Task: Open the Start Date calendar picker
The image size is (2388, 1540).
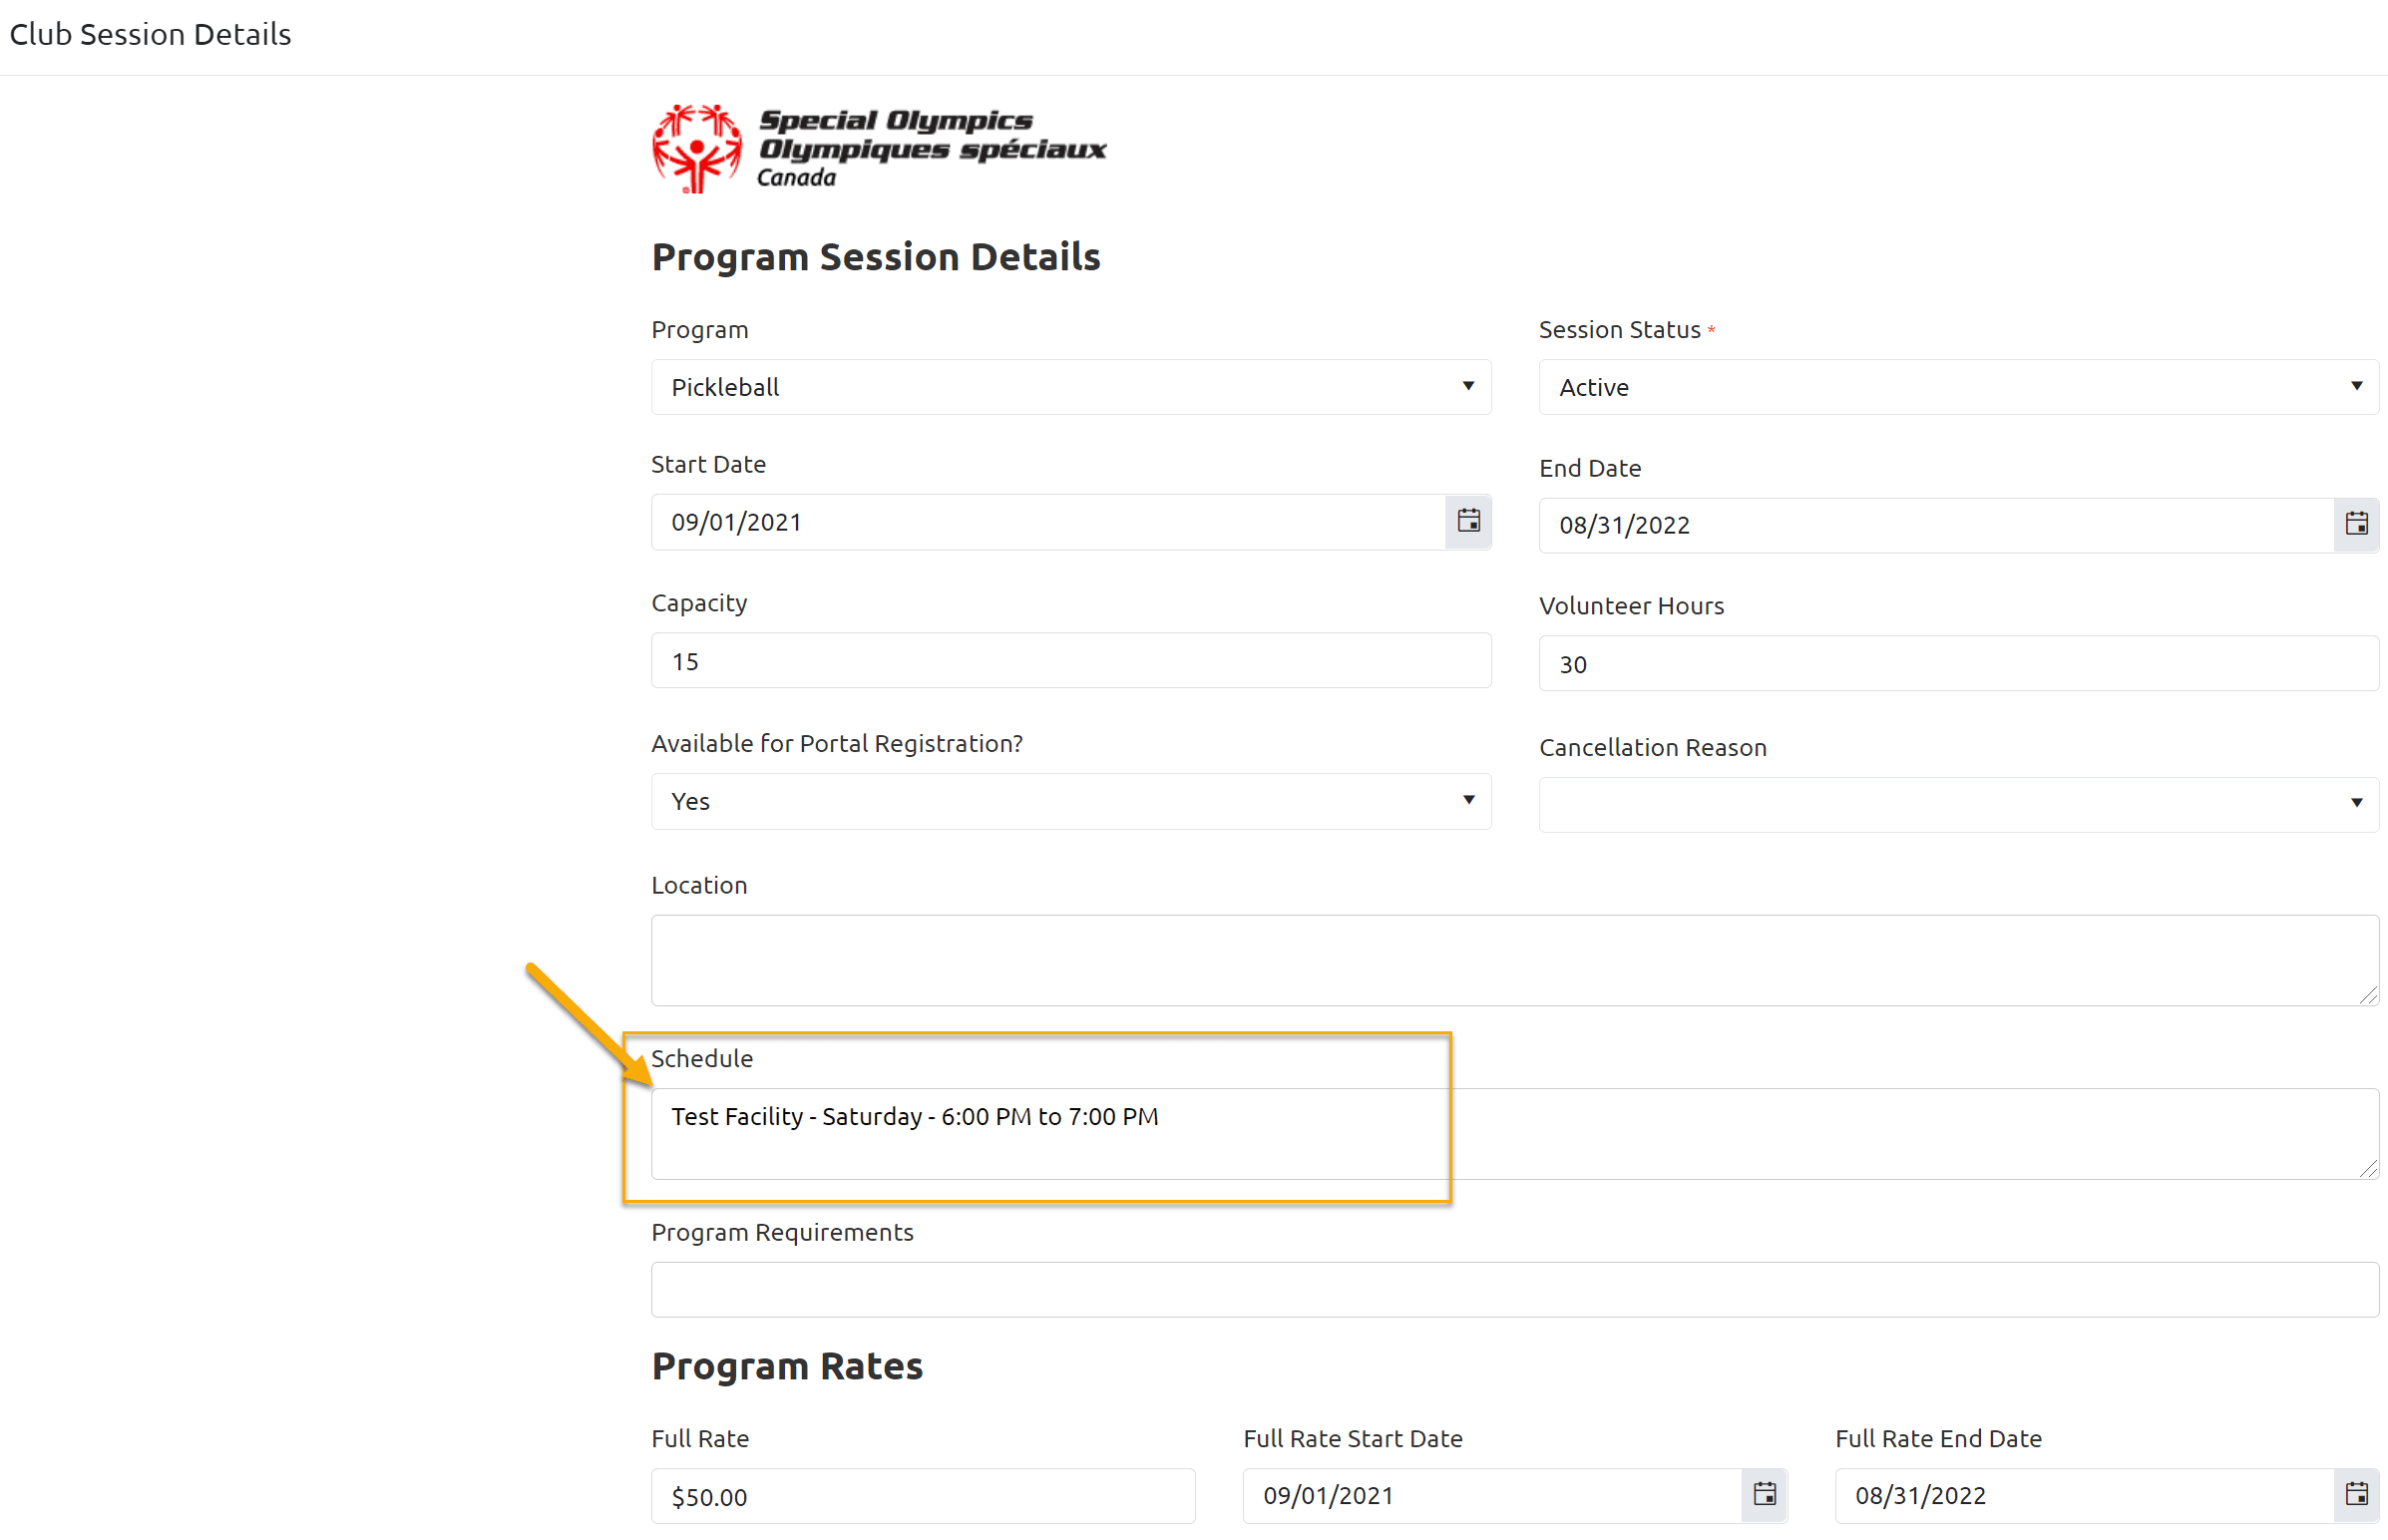Action: tap(1468, 521)
